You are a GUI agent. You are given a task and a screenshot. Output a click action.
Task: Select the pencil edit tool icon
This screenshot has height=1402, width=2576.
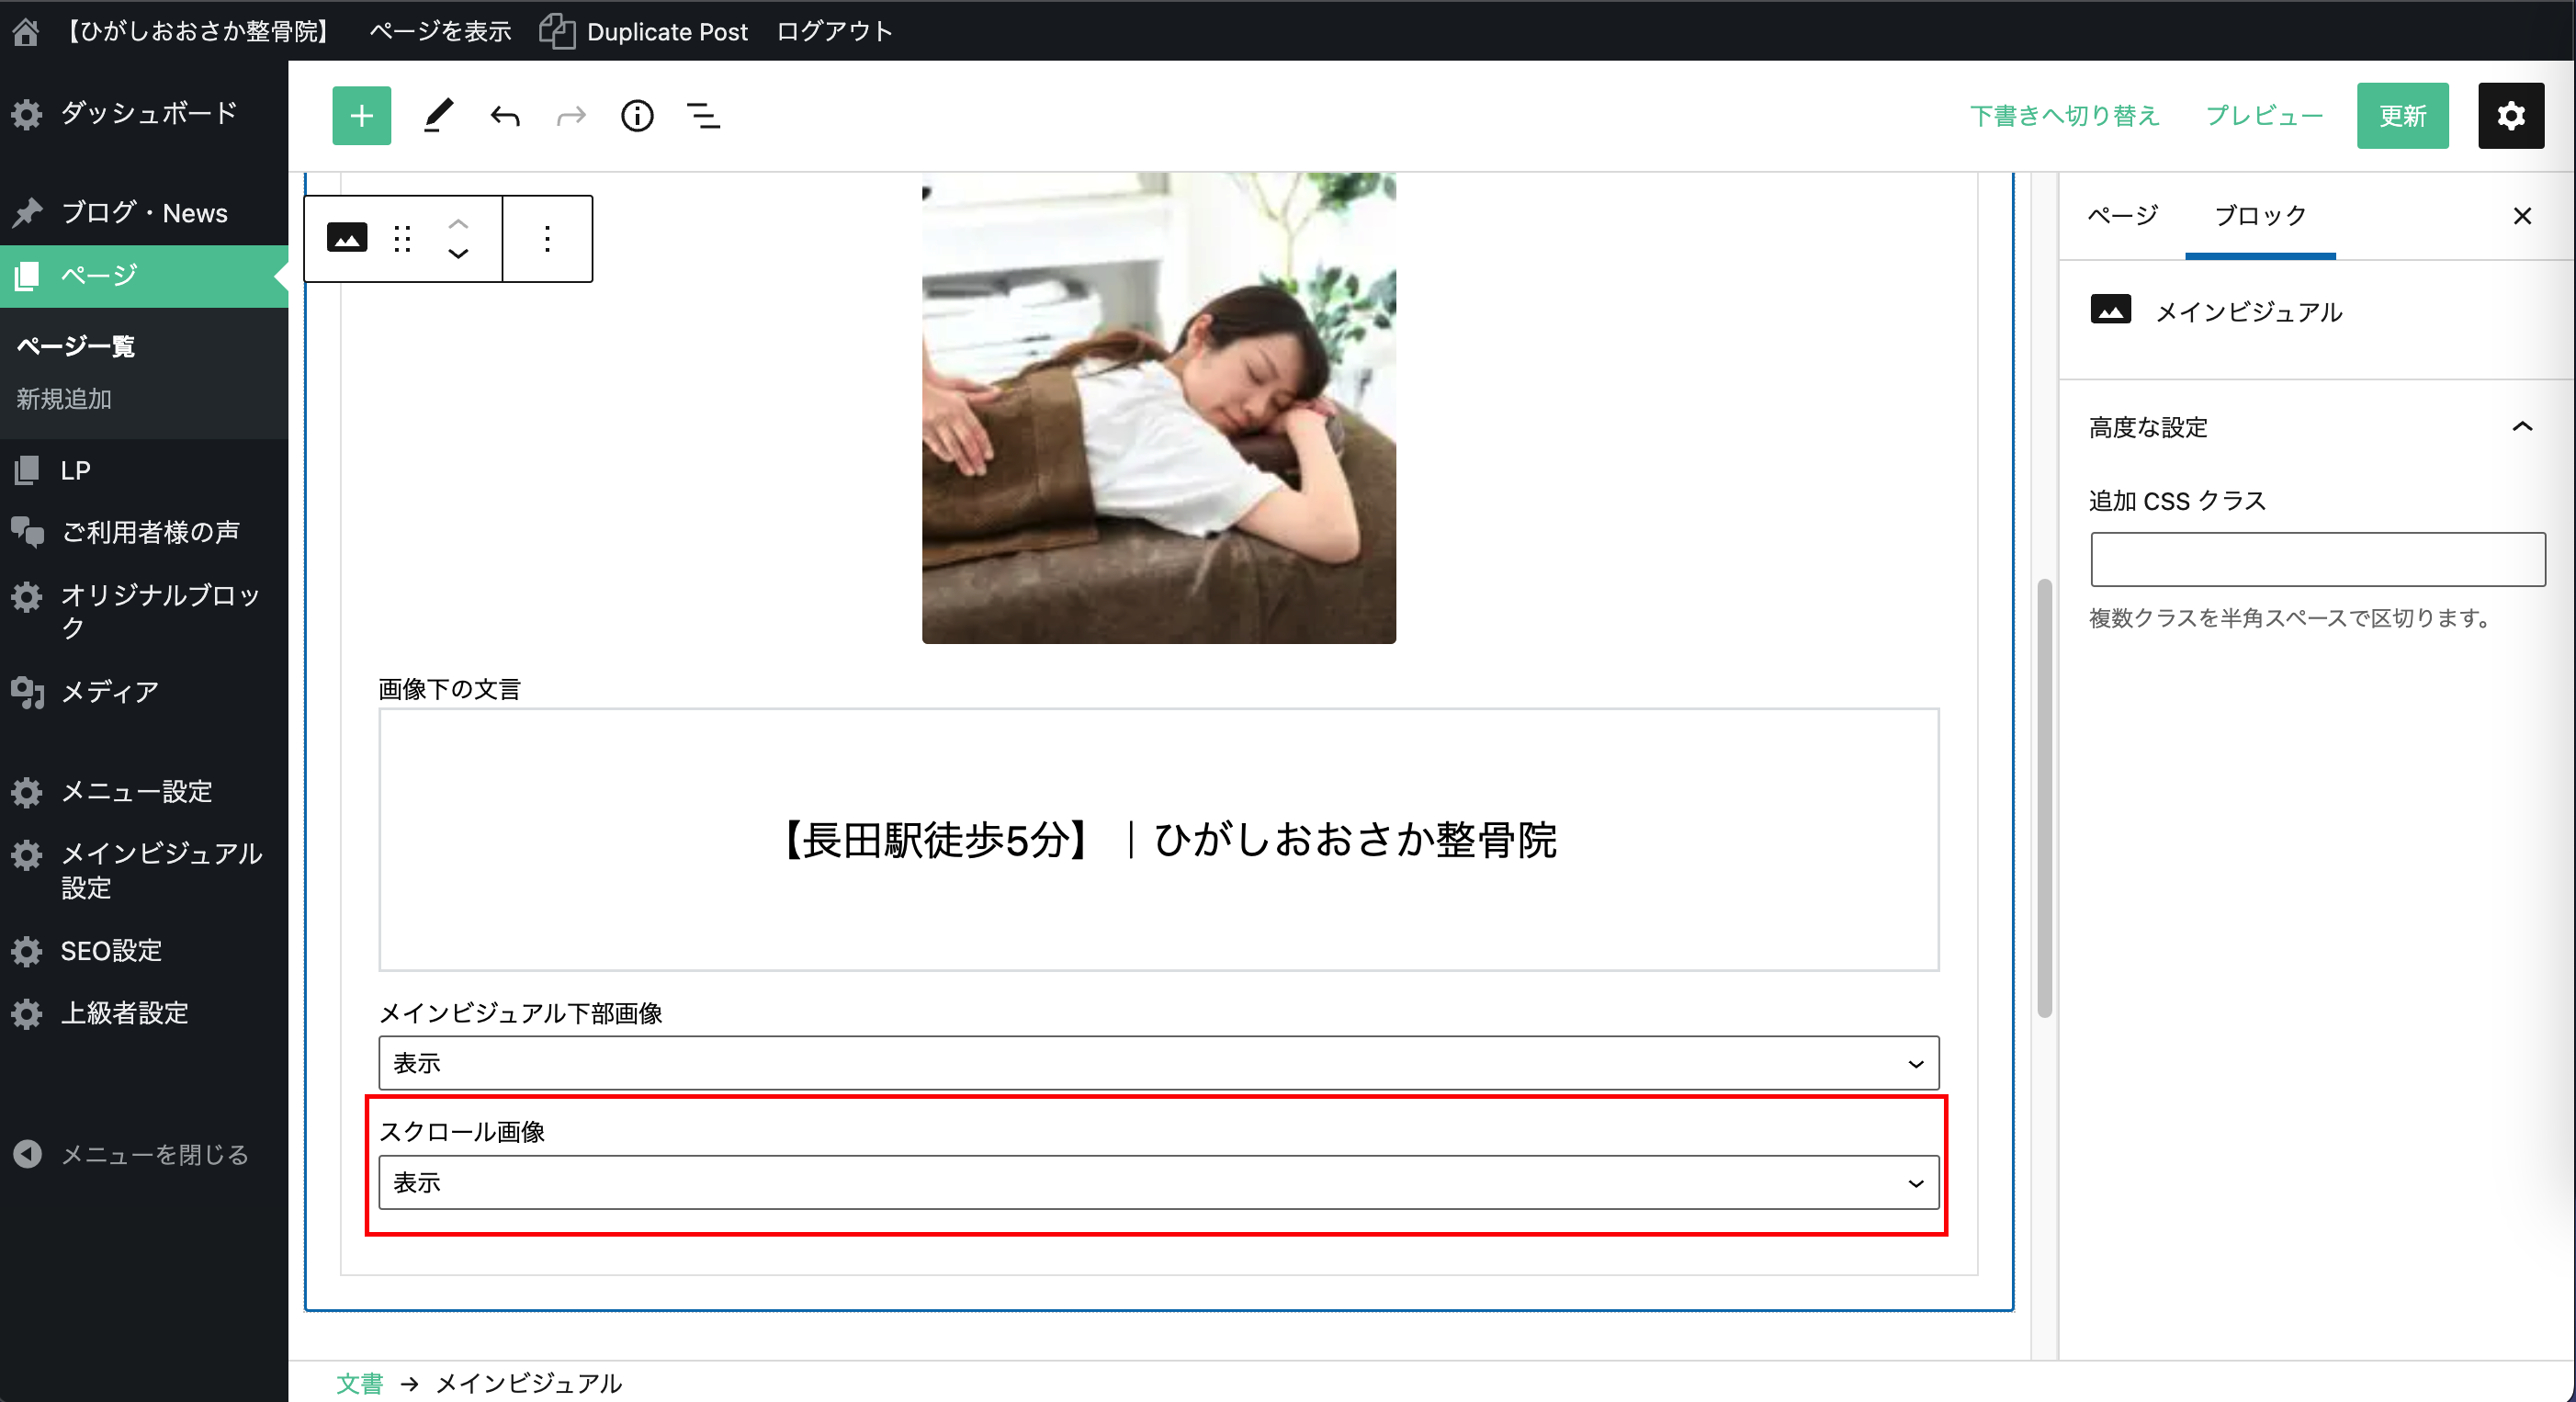(x=437, y=116)
